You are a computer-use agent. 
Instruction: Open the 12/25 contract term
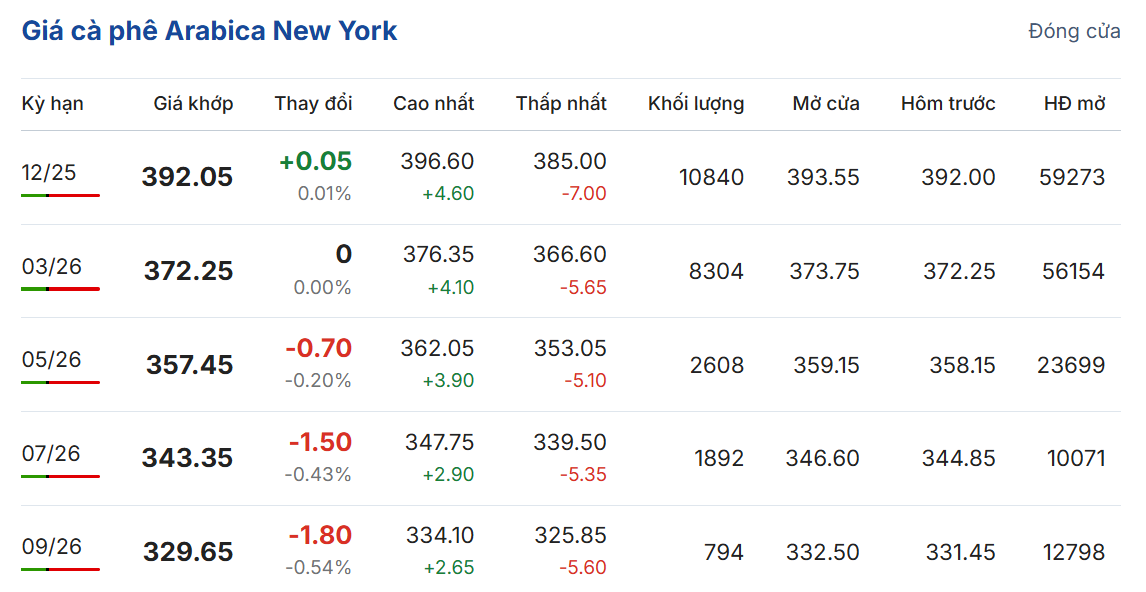click(49, 172)
